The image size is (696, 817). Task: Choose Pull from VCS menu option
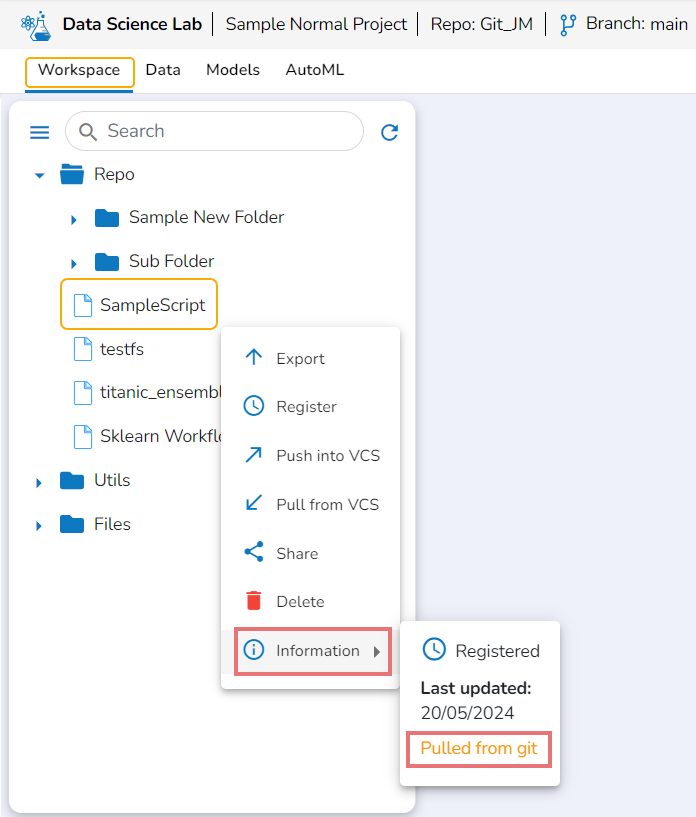click(327, 504)
